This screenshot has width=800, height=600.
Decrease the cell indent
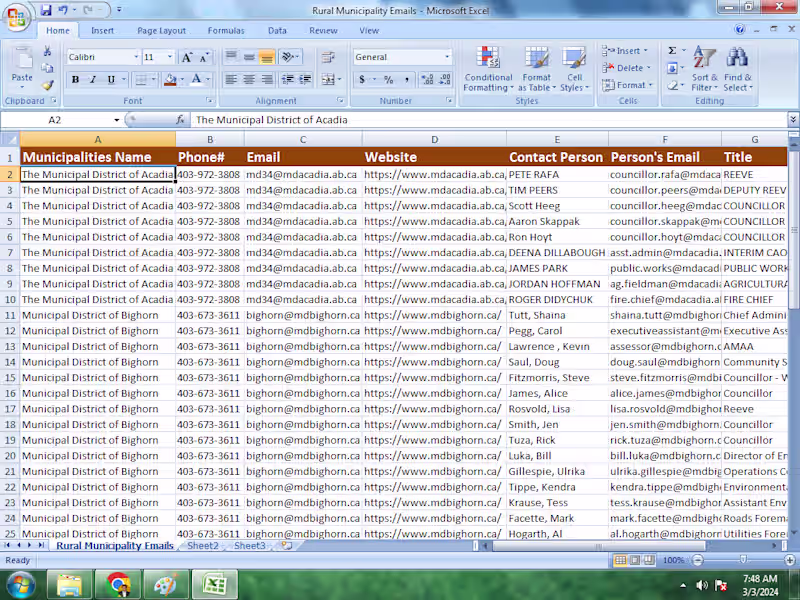point(288,80)
